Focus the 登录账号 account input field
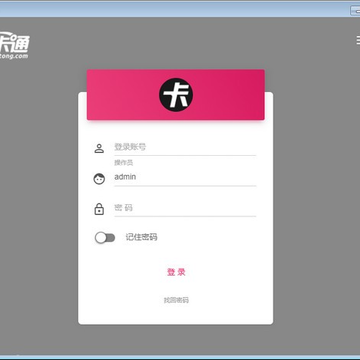 coord(185,147)
